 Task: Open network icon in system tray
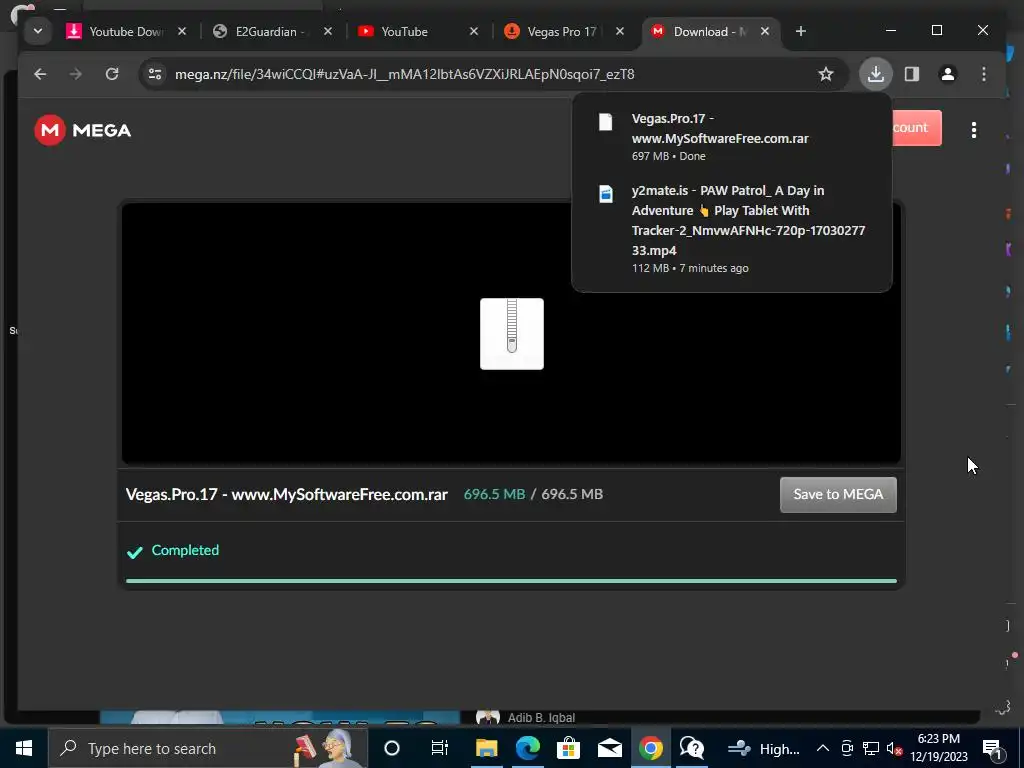(x=871, y=748)
